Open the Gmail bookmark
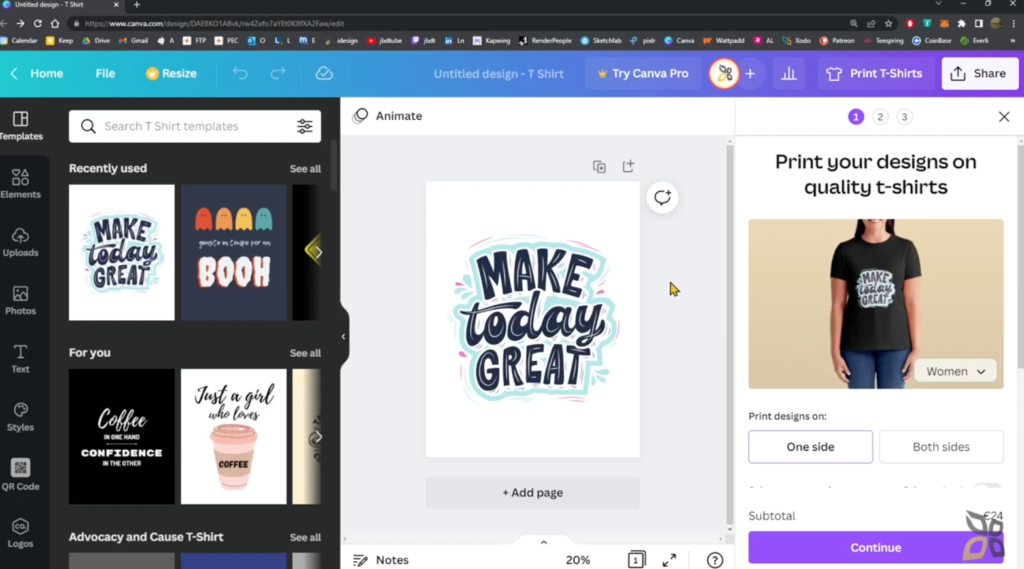The width and height of the screenshot is (1024, 569). pyautogui.click(x=134, y=41)
